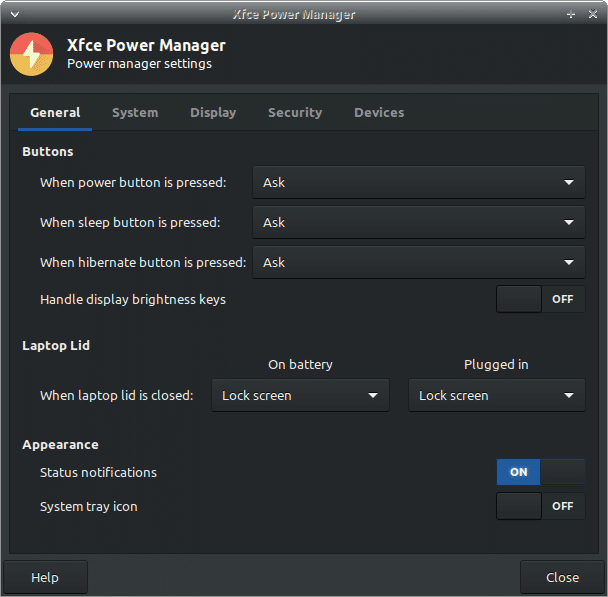Open laptop lid Plugged in dropdown
608x597 pixels.
tap(497, 395)
